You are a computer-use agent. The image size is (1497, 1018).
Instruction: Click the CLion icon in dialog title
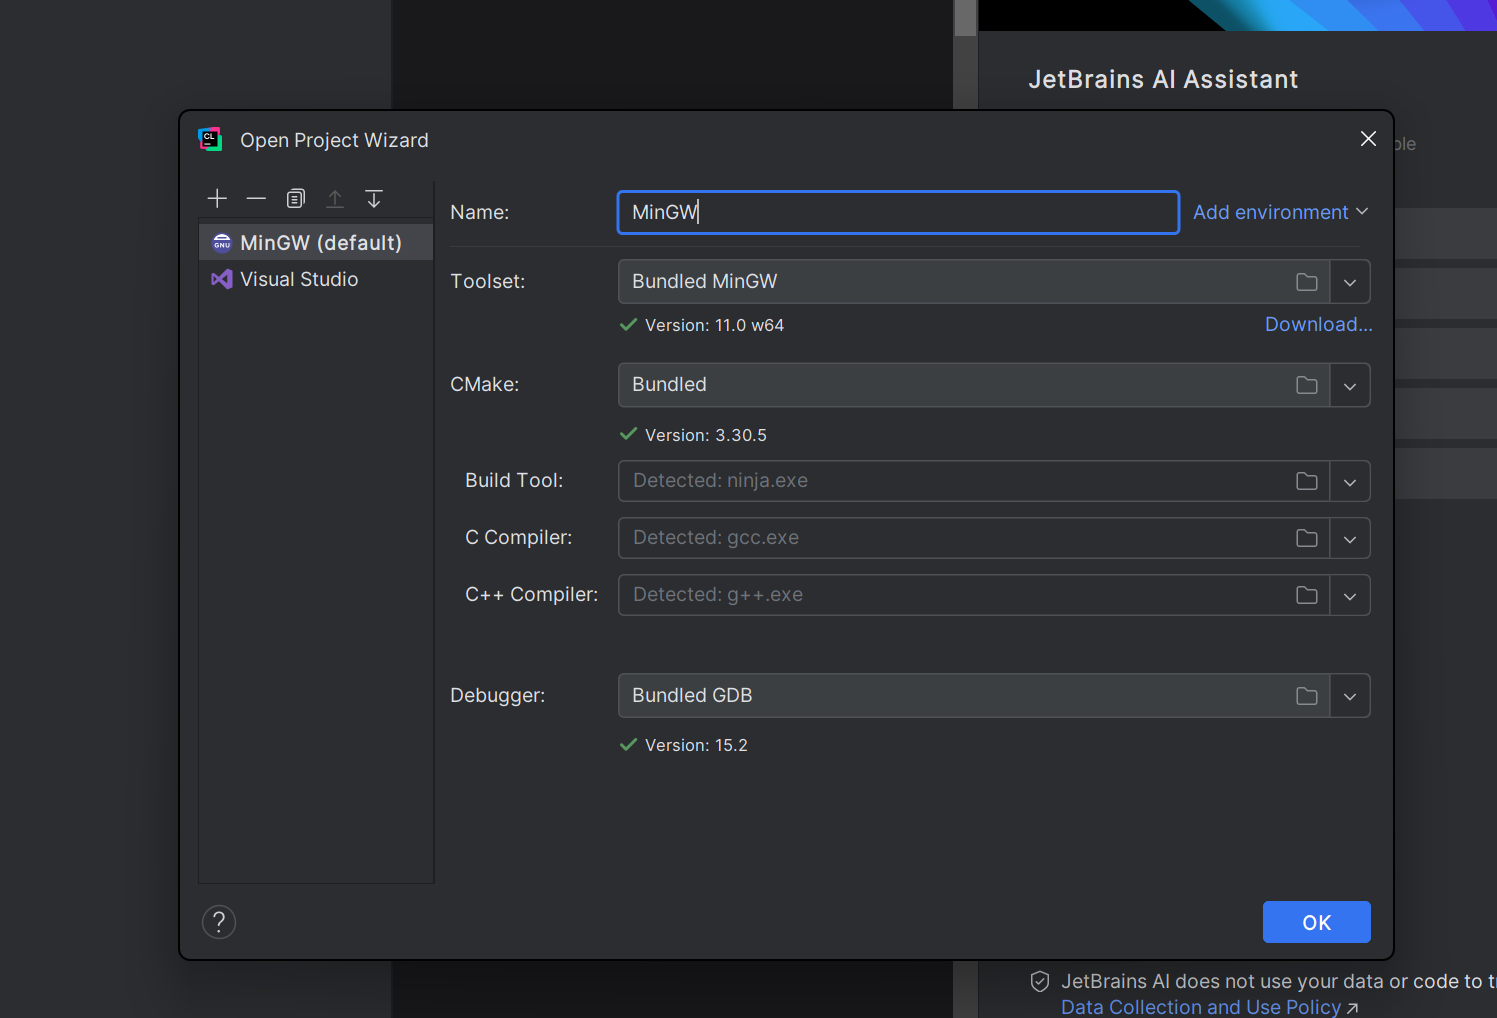click(210, 139)
